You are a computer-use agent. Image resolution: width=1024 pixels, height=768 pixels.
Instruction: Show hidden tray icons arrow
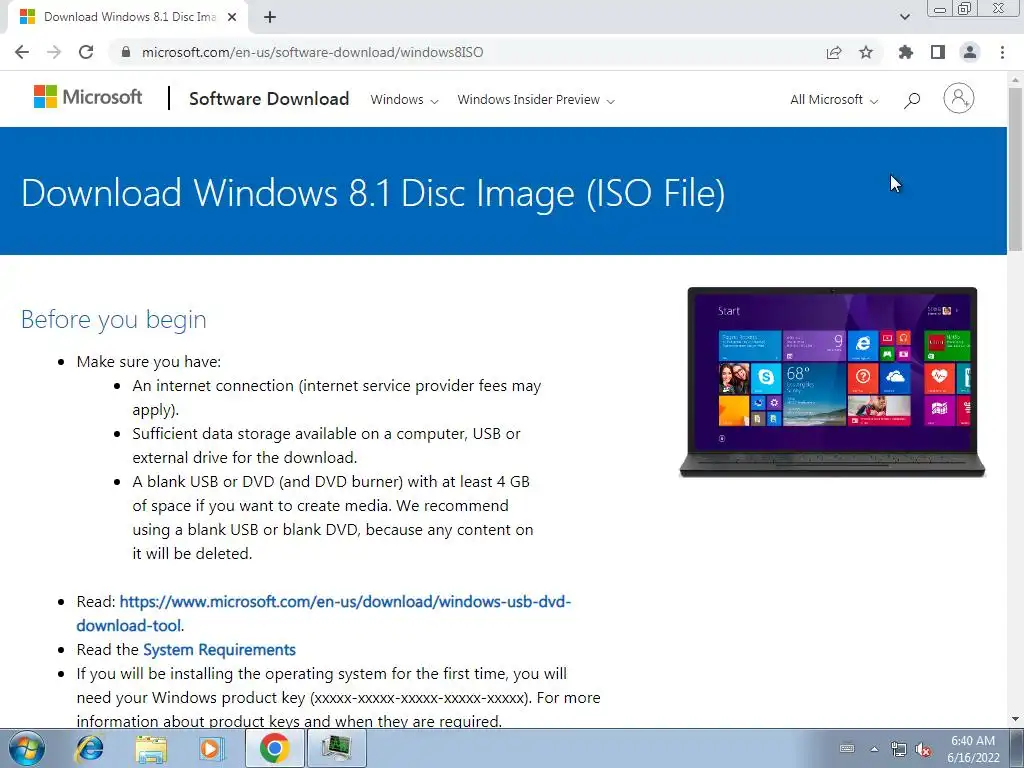pyautogui.click(x=874, y=749)
